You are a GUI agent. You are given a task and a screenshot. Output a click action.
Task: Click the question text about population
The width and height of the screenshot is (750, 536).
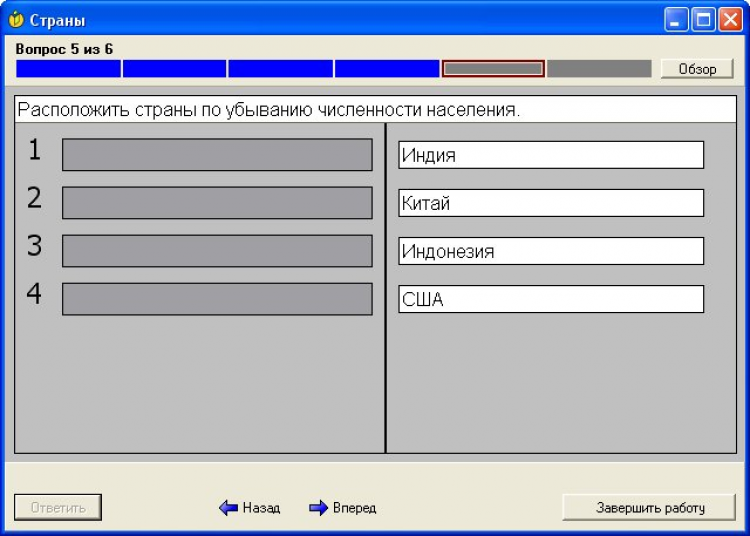(269, 110)
